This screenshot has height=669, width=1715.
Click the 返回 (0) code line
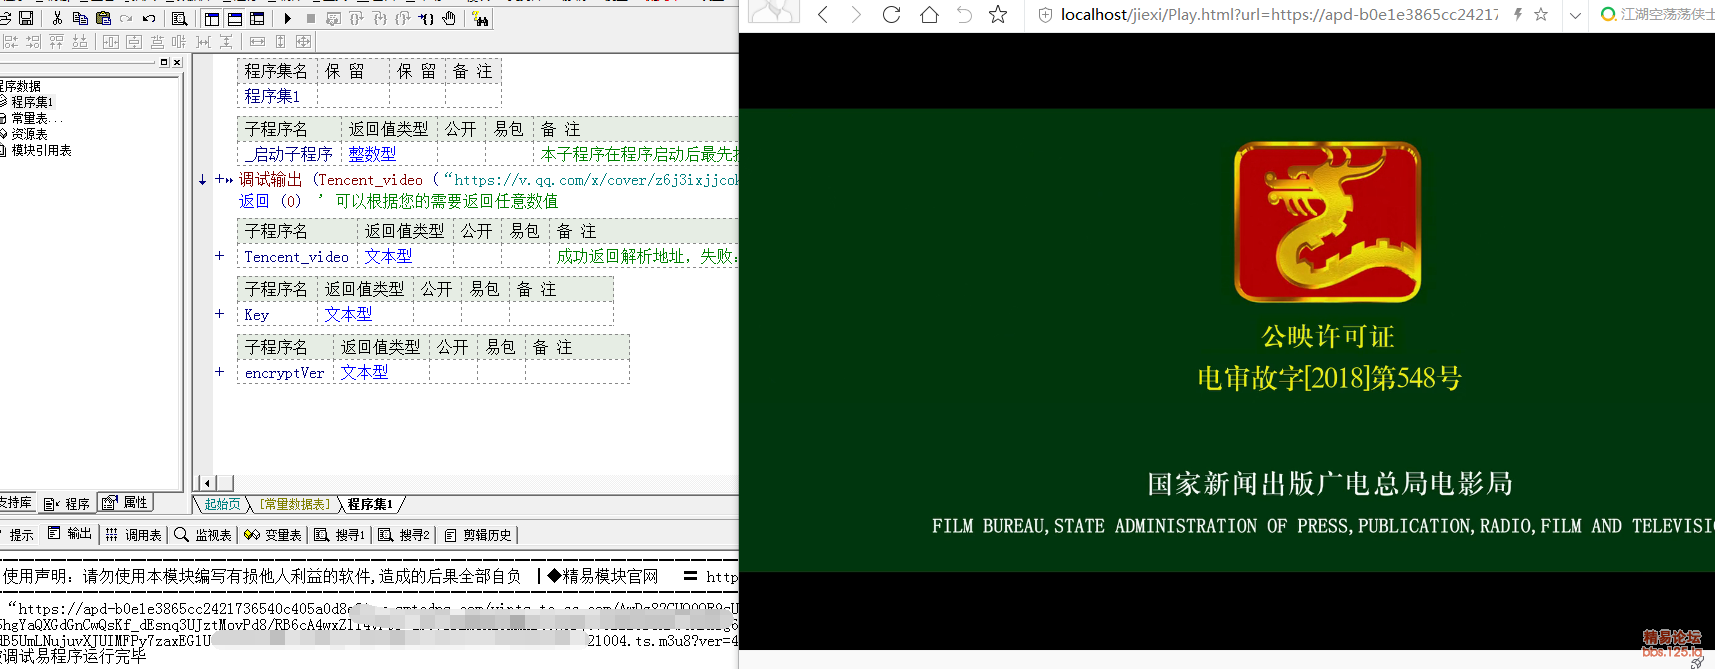pyautogui.click(x=398, y=201)
